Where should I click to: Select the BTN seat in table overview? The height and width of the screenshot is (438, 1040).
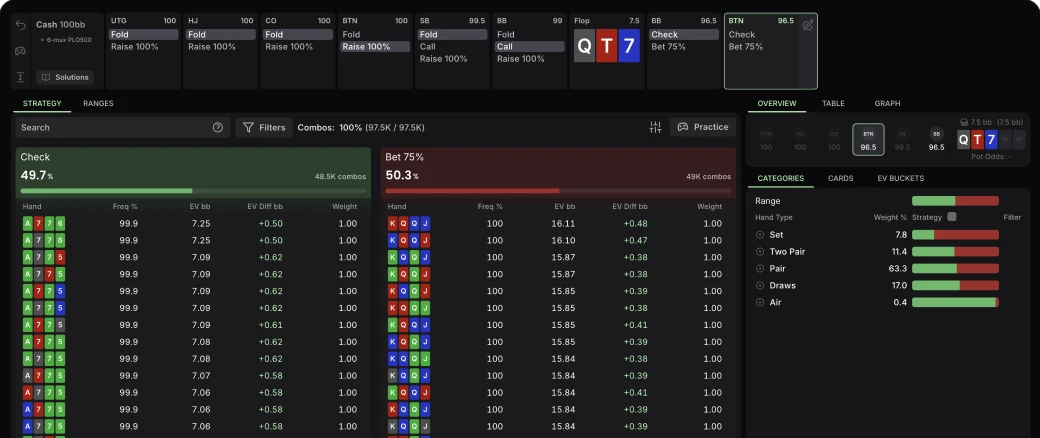pos(868,140)
